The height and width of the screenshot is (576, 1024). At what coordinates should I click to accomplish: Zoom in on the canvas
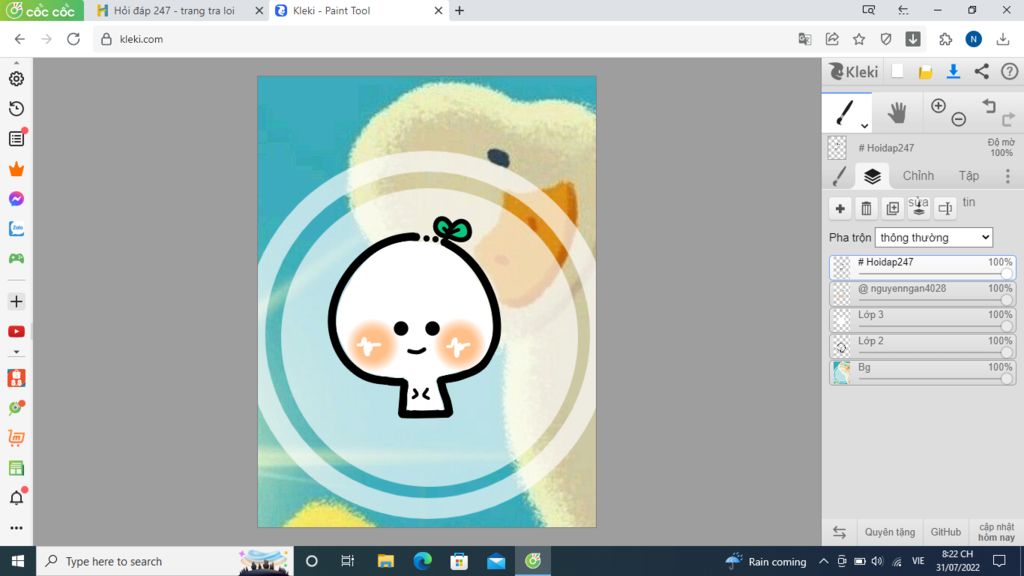[x=938, y=106]
